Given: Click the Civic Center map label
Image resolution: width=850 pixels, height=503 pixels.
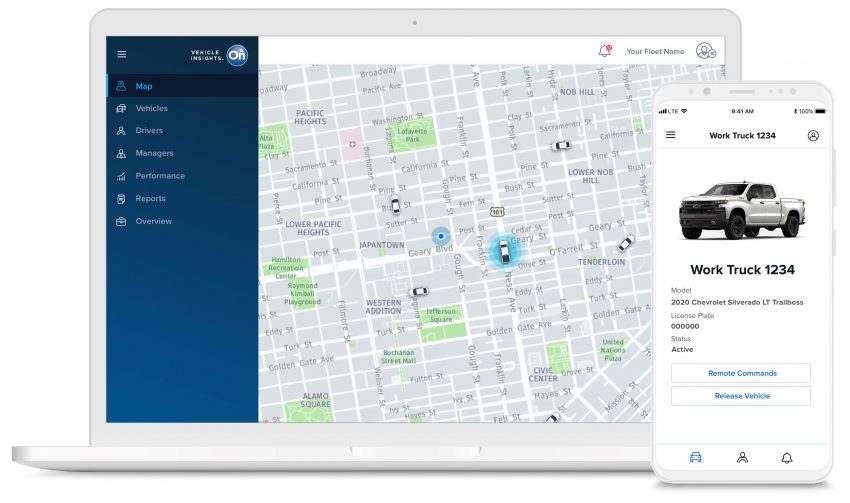Looking at the screenshot, I should click(x=543, y=375).
